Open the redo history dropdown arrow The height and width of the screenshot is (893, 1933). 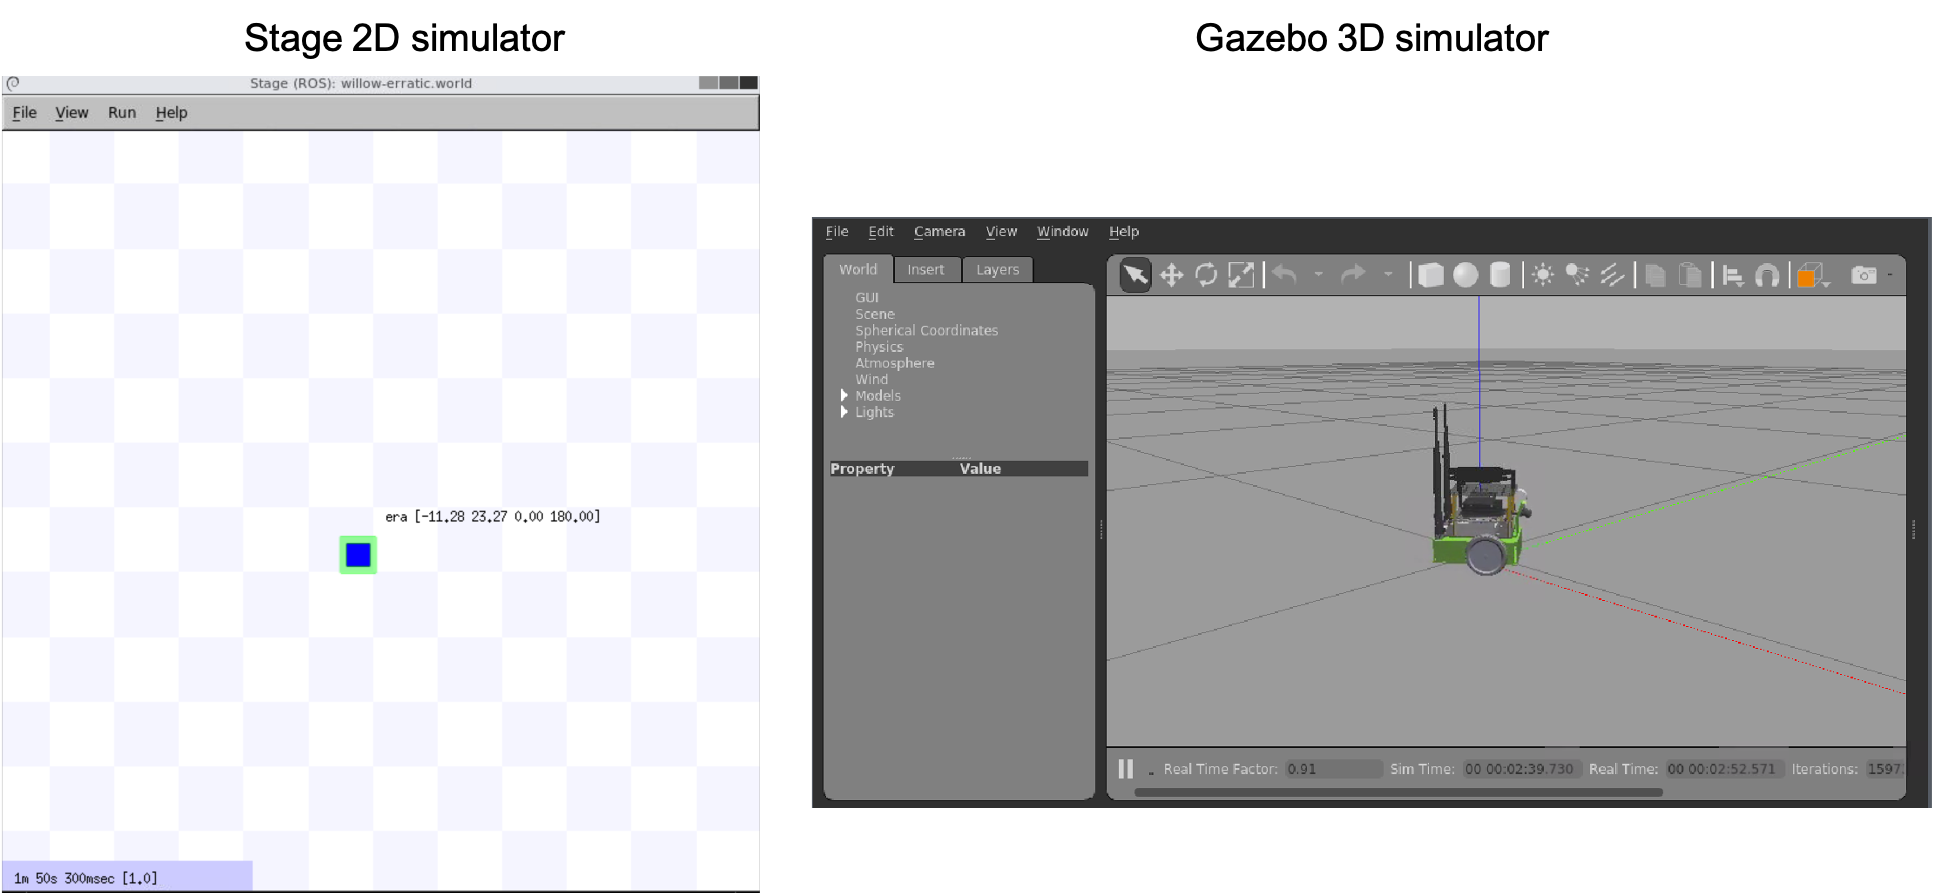pyautogui.click(x=1387, y=274)
